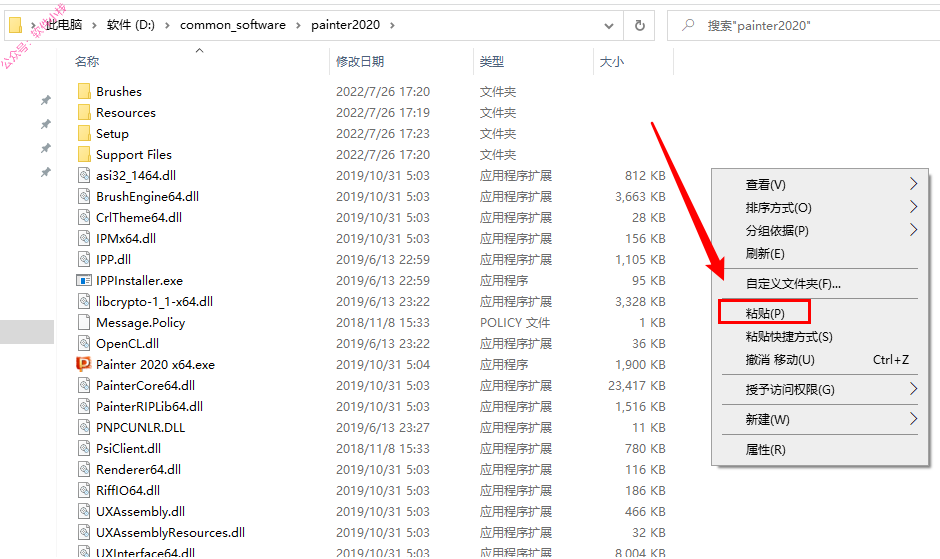Click the Support Files folder icon
The width and height of the screenshot is (940, 559).
click(84, 154)
